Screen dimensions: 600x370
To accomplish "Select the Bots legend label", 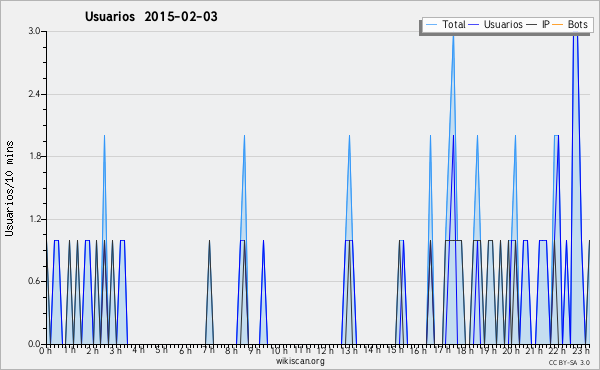I will pyautogui.click(x=577, y=25).
